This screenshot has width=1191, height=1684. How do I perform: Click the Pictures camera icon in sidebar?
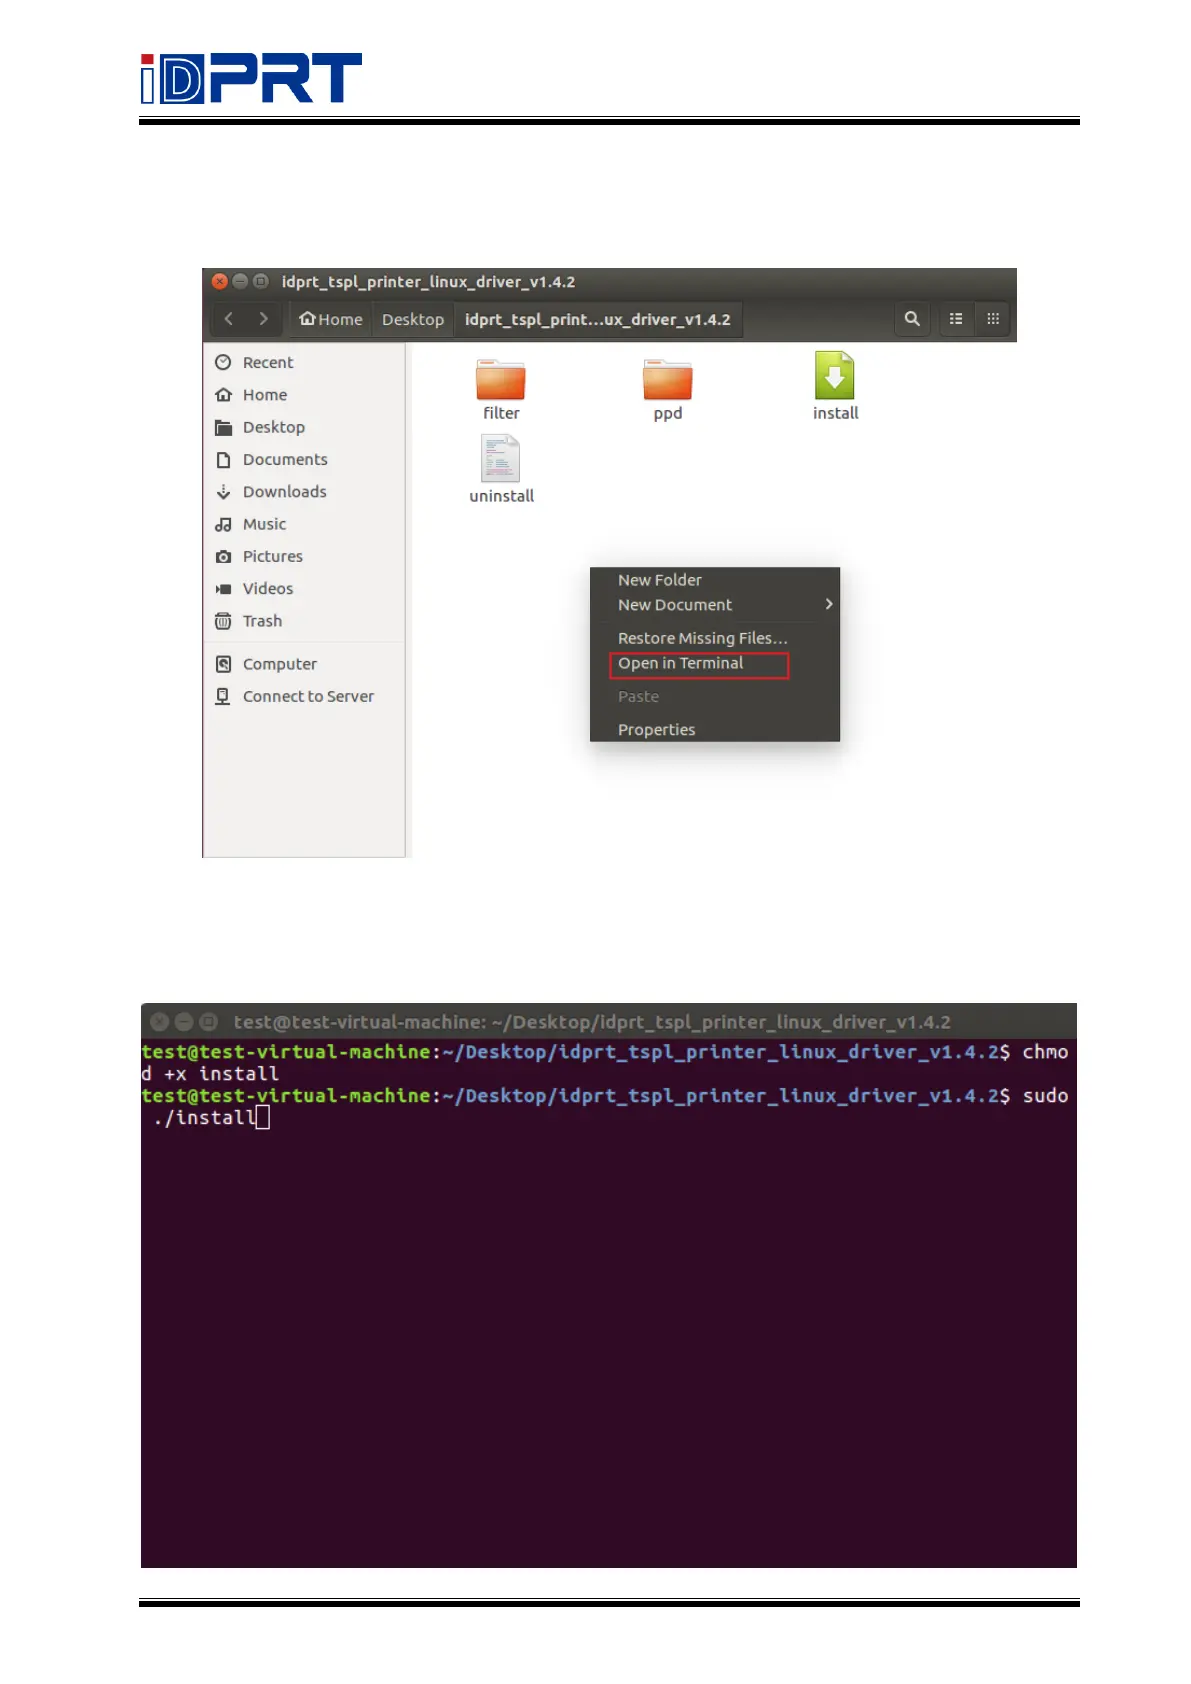coord(223,557)
